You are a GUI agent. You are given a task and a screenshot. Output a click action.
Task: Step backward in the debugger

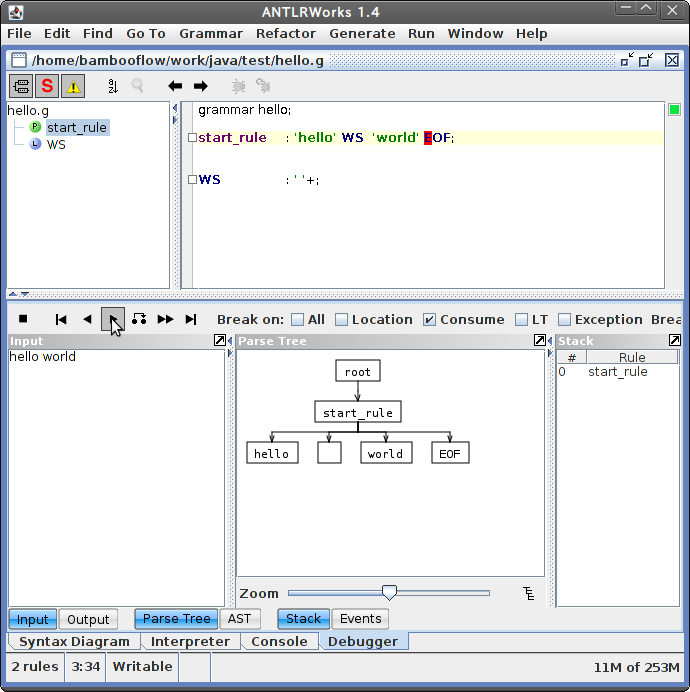click(87, 319)
